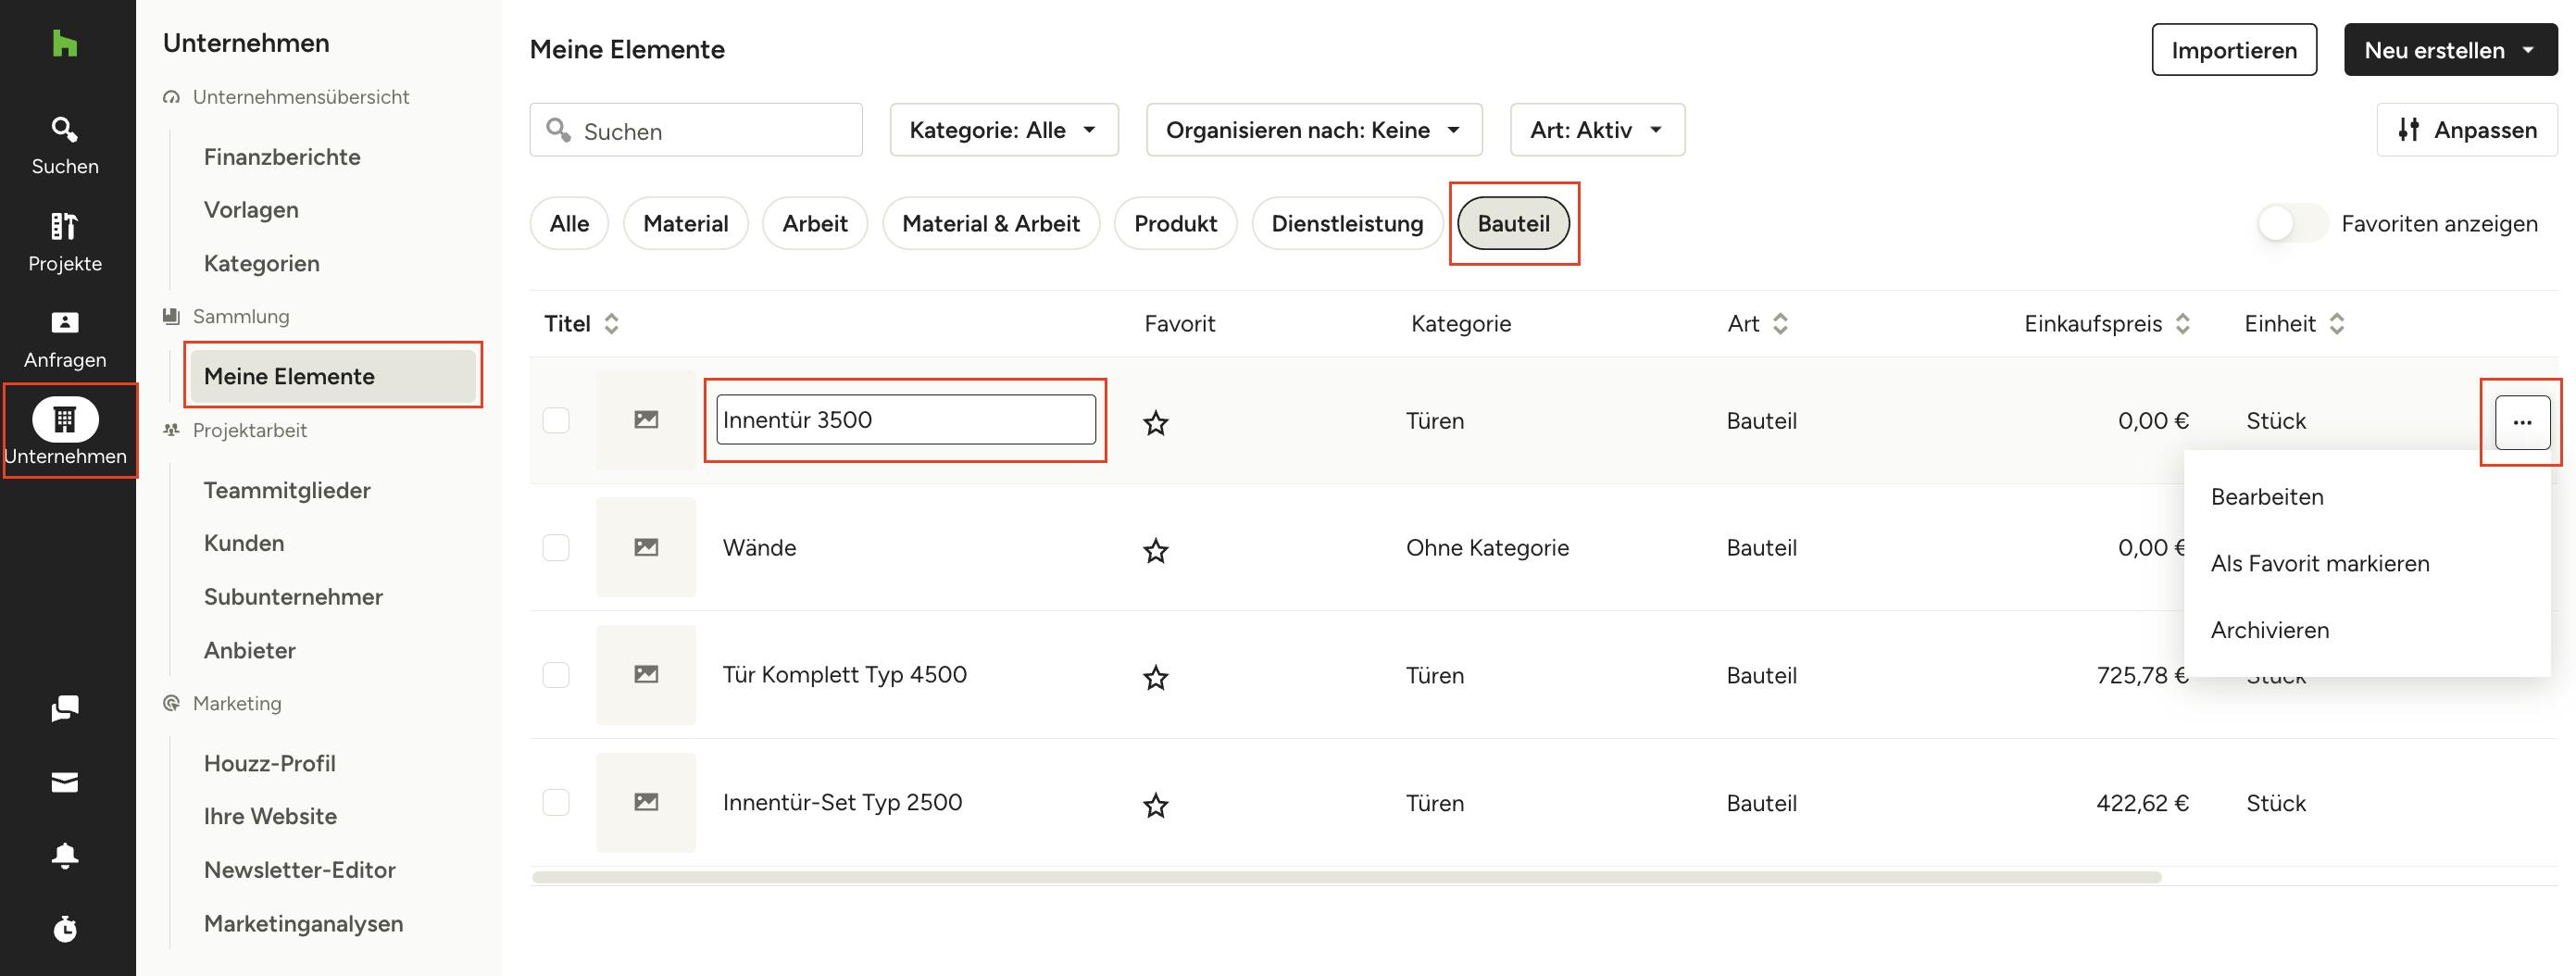Open the messages chat icon
This screenshot has height=976, width=2576.
click(x=65, y=709)
